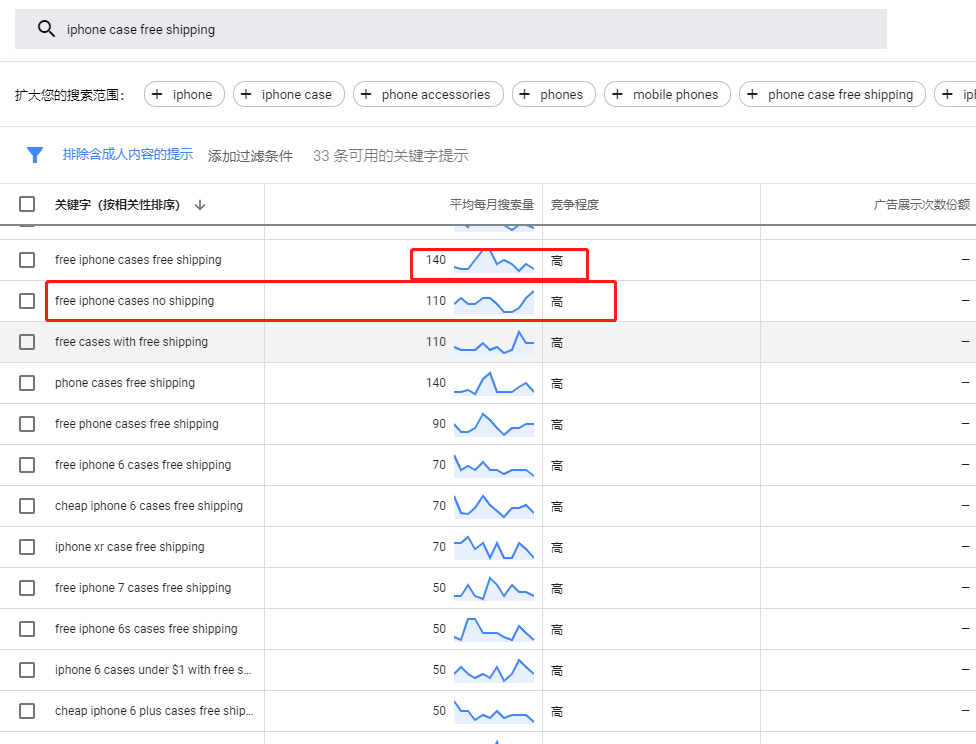
Task: Check the 'free iphone cases free shipping' row
Action: (27, 260)
